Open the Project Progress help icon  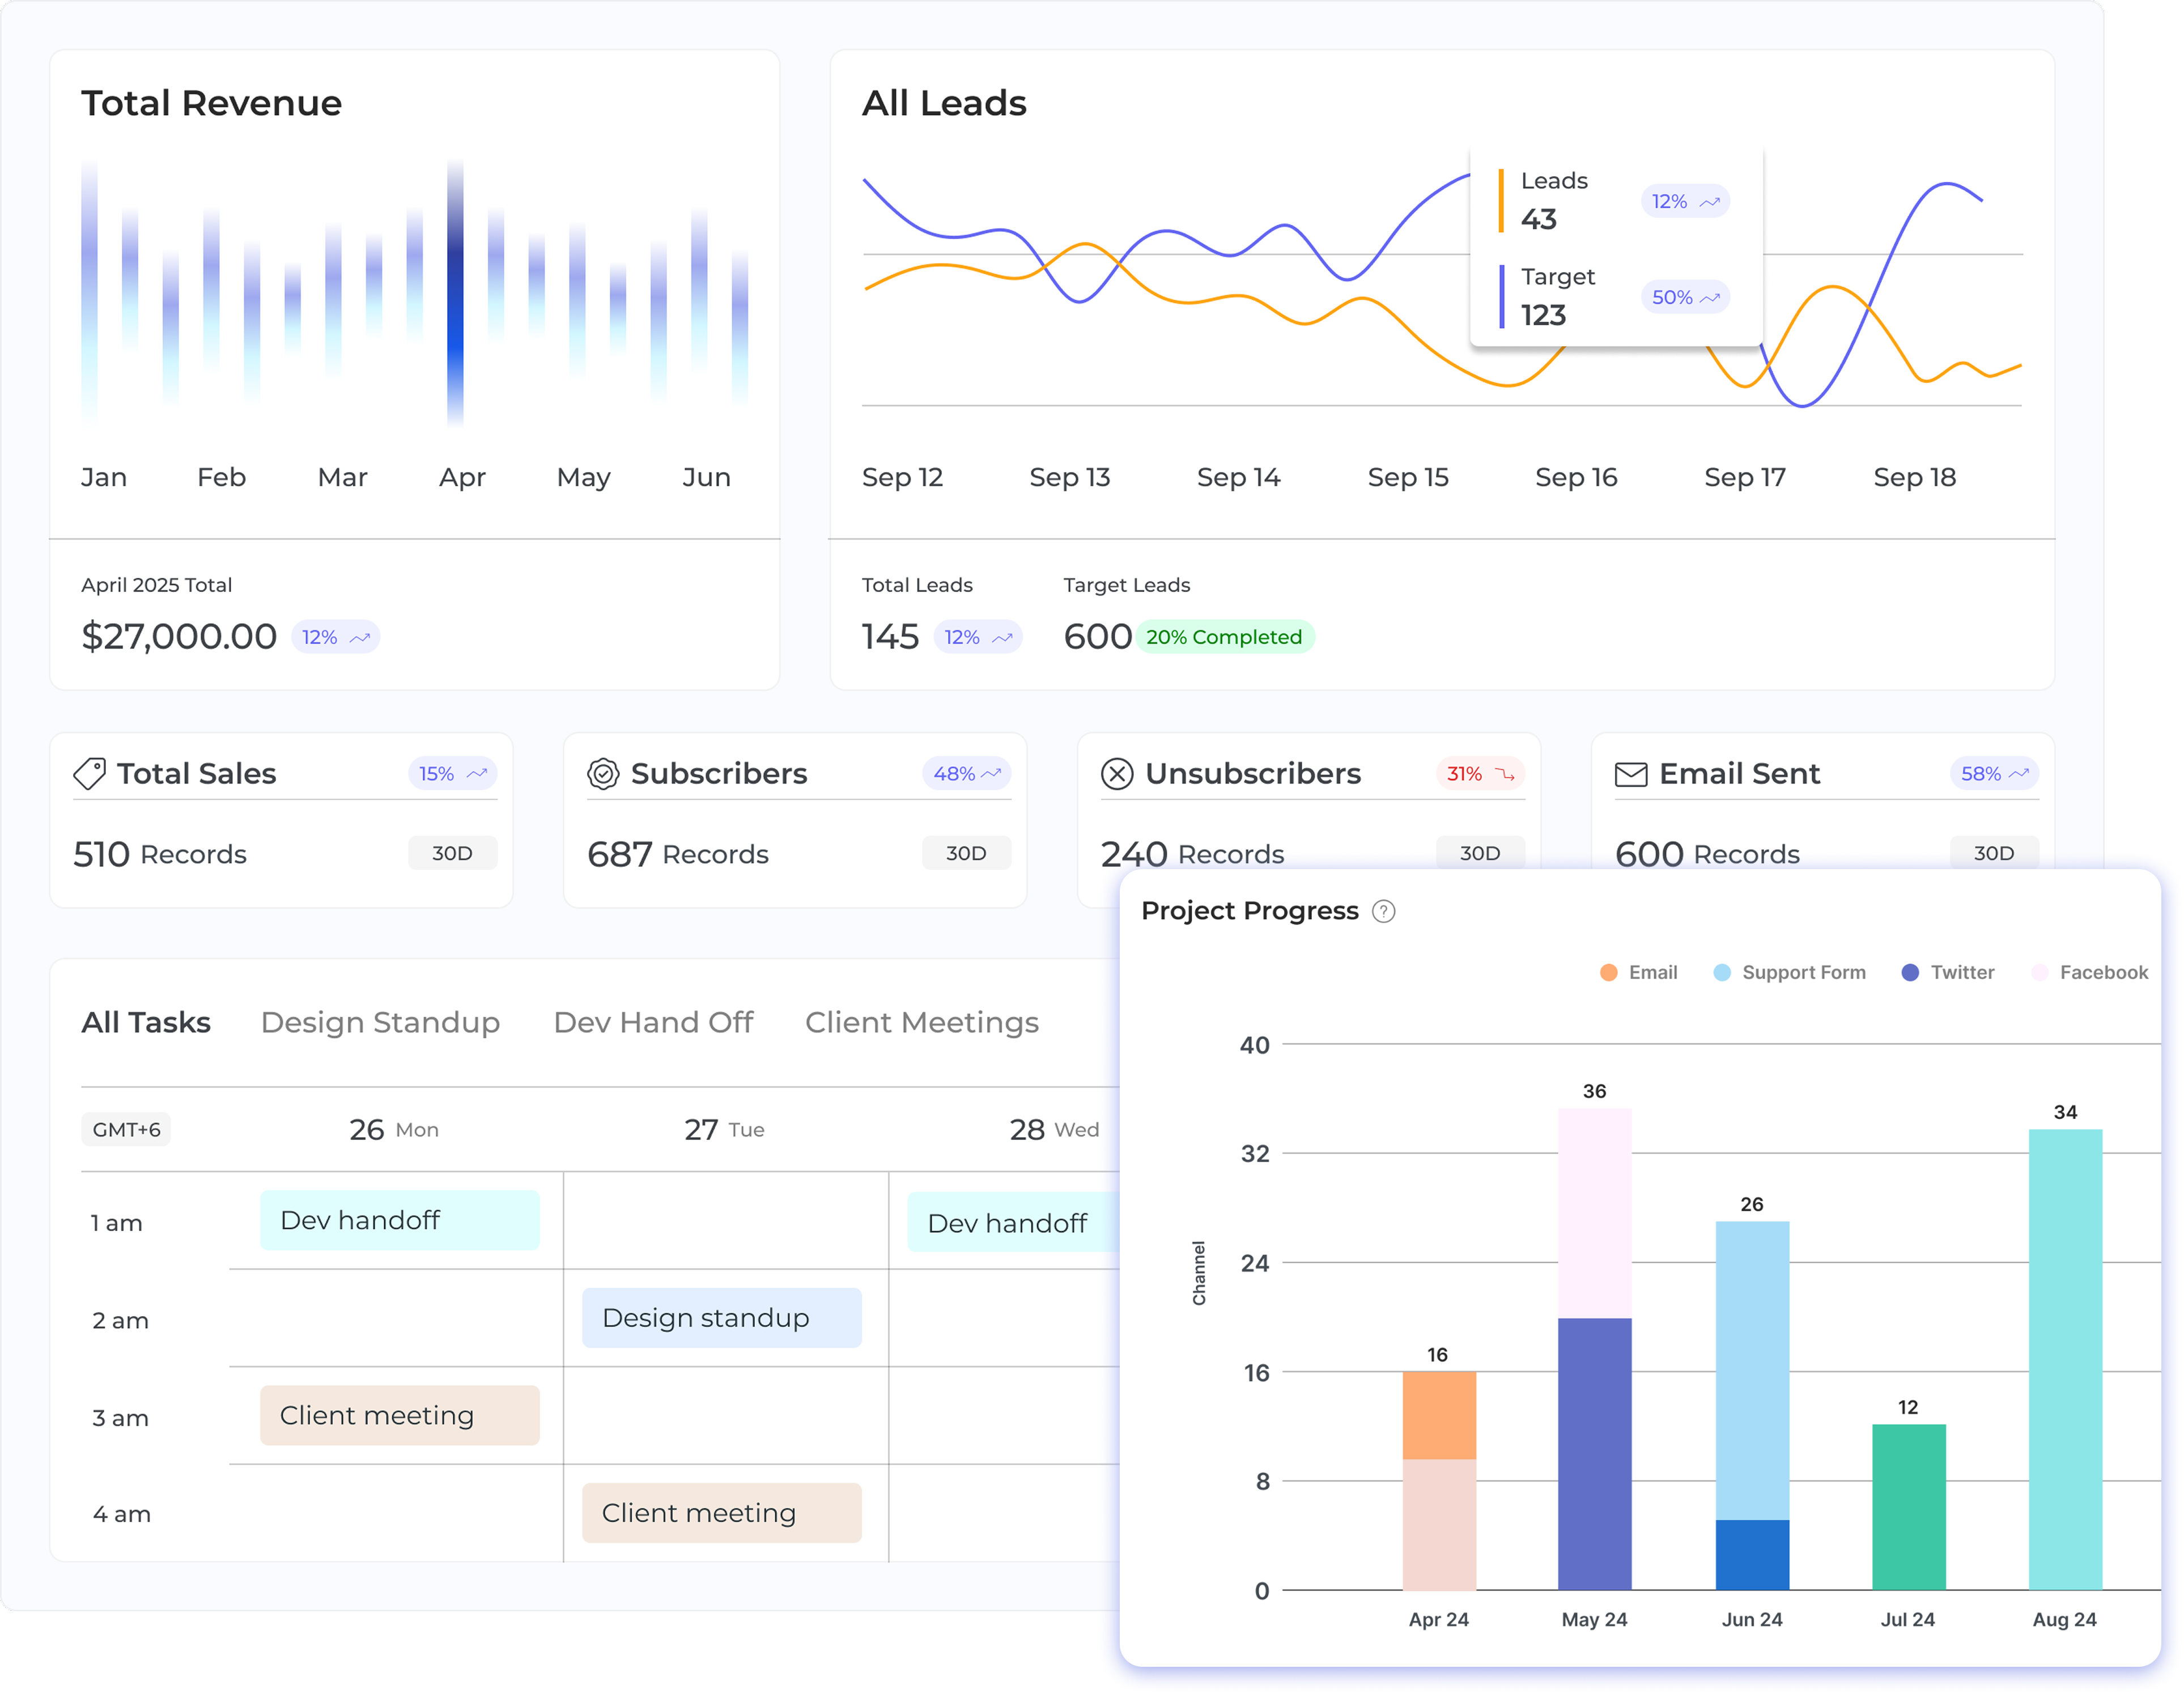pyautogui.click(x=1383, y=911)
